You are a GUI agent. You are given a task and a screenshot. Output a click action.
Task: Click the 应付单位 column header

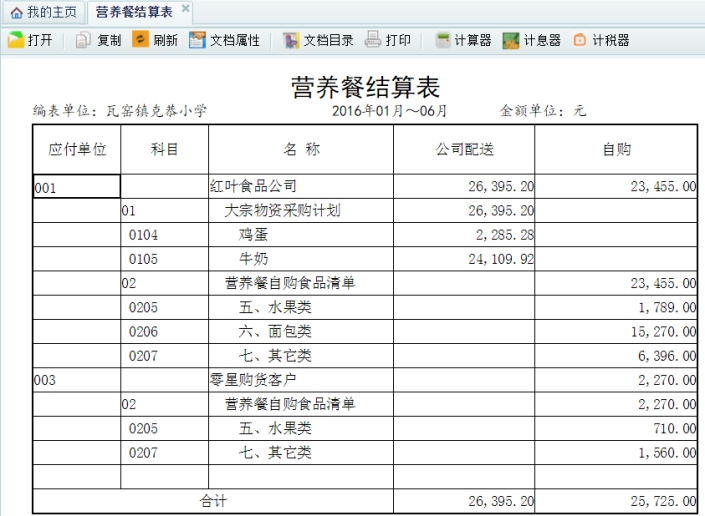click(76, 149)
